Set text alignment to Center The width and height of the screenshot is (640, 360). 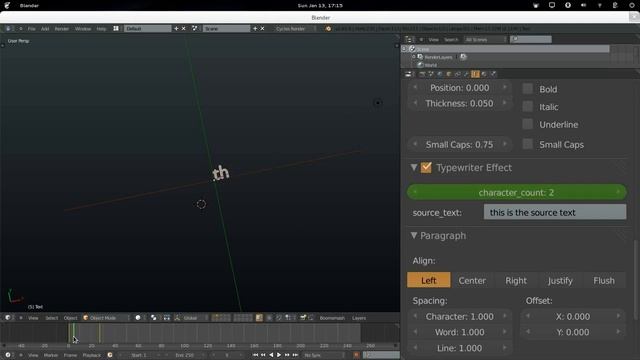[x=472, y=280]
